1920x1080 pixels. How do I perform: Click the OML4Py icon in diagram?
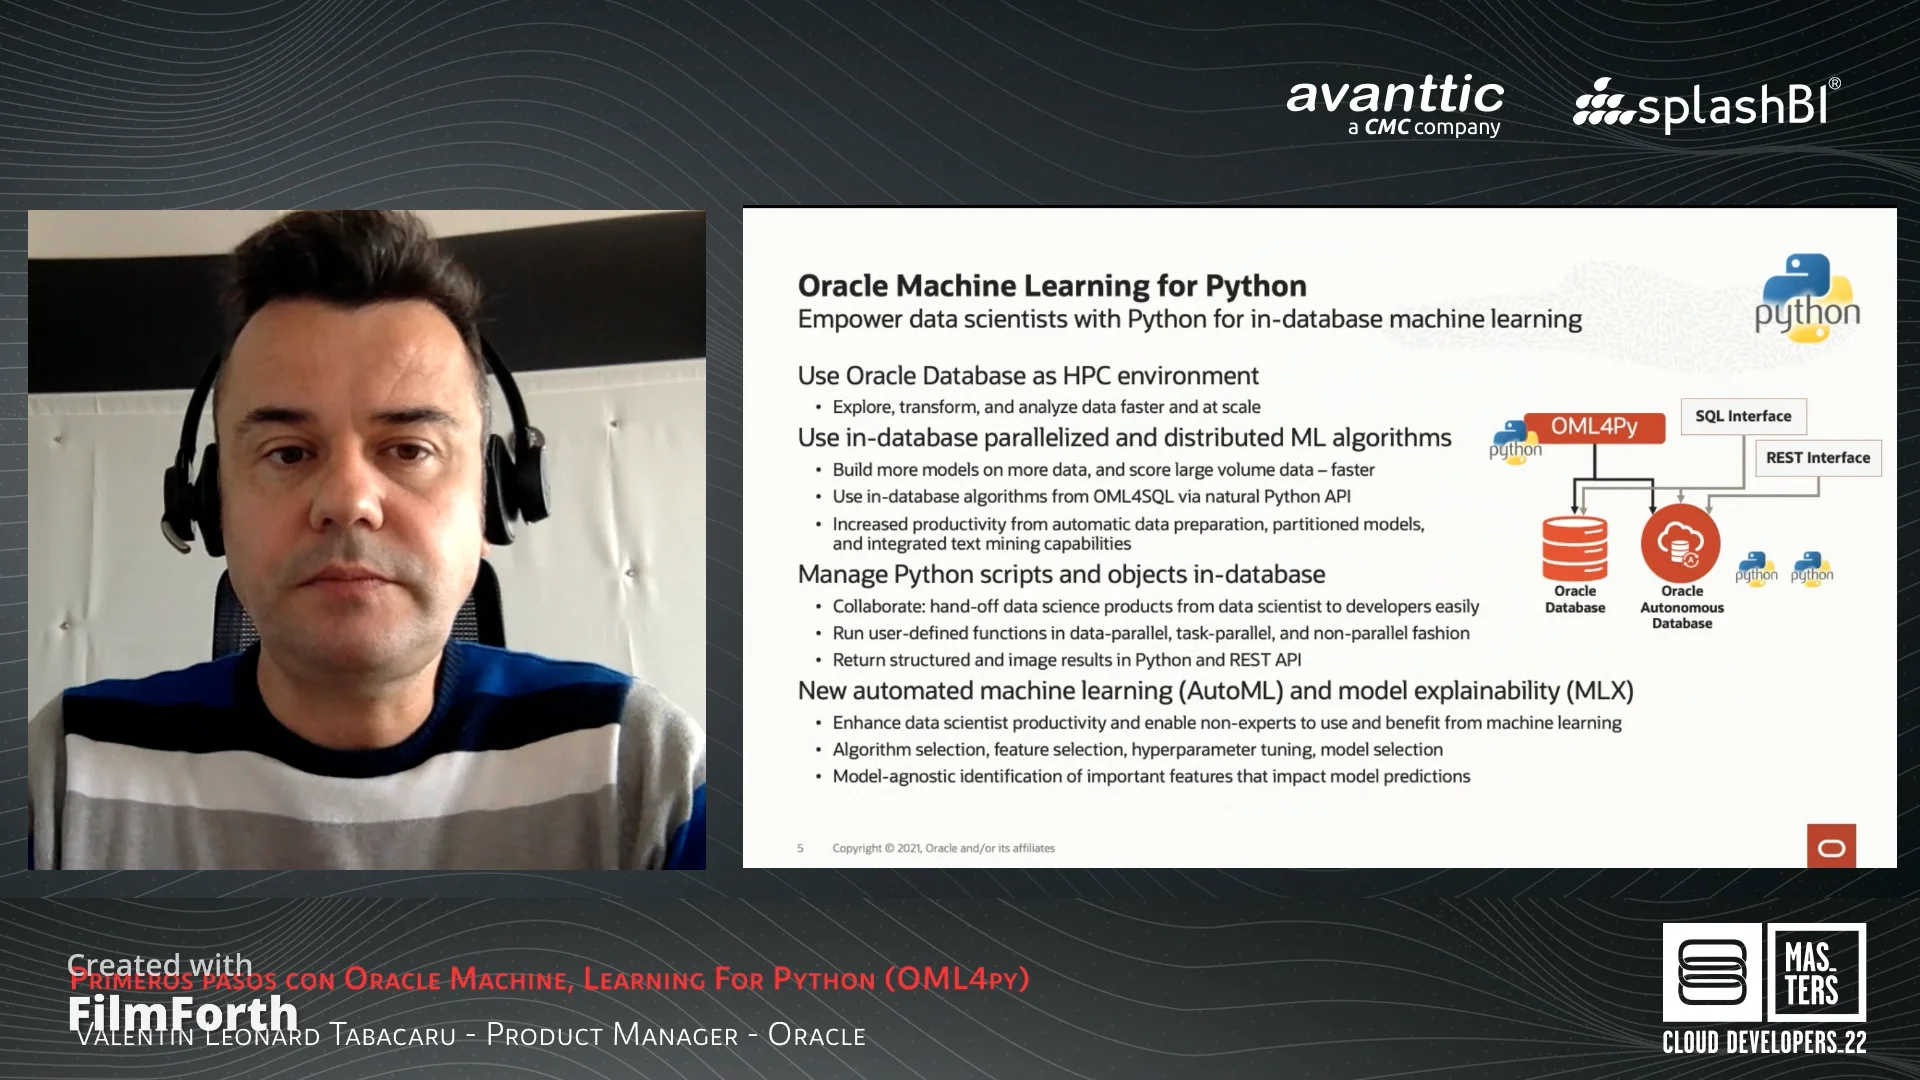click(1592, 426)
